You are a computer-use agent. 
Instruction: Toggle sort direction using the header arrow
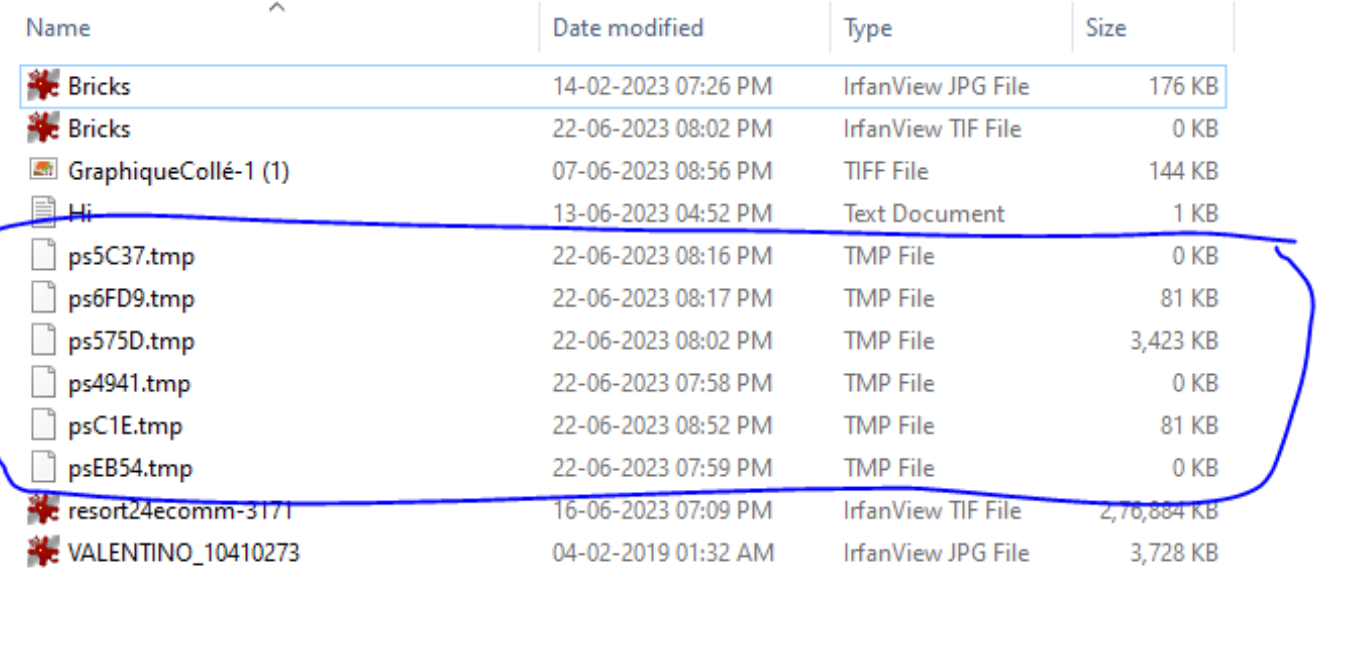[277, 8]
